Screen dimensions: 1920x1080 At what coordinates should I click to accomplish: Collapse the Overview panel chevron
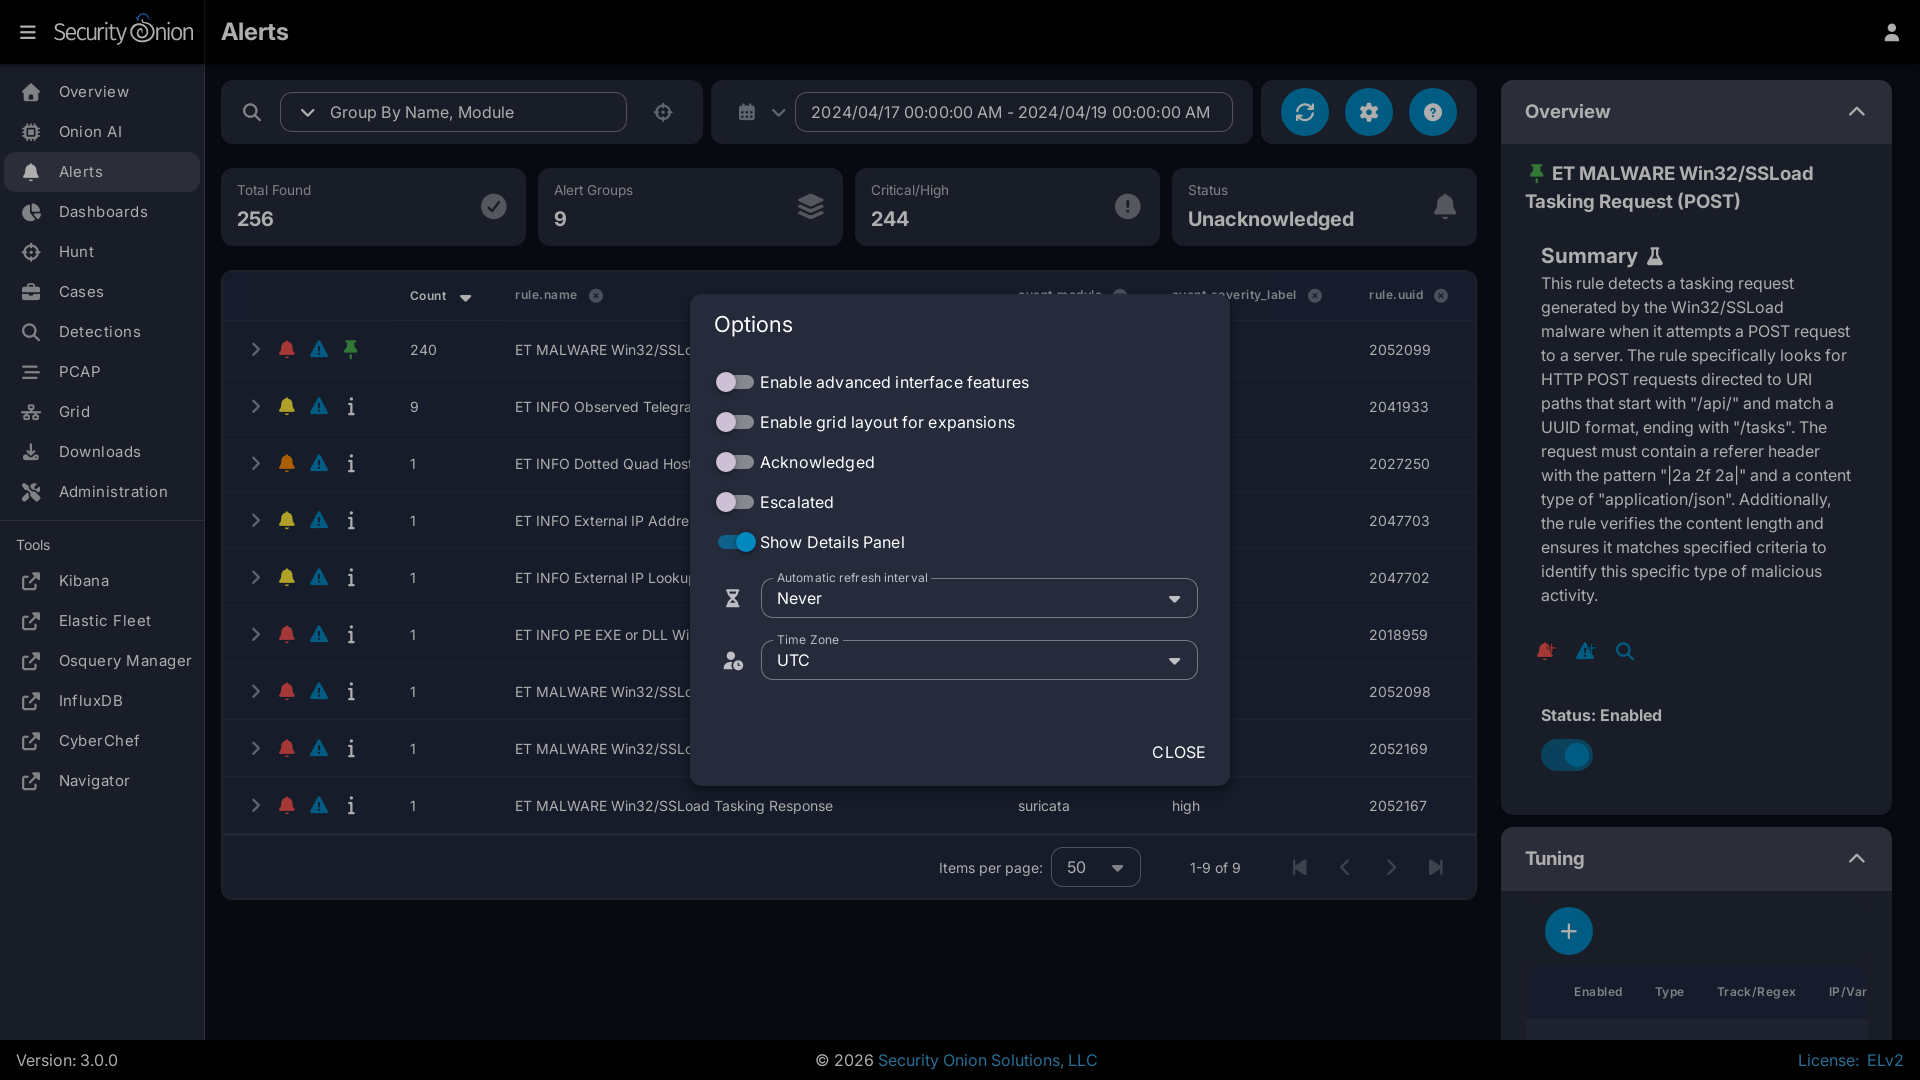click(x=1856, y=112)
